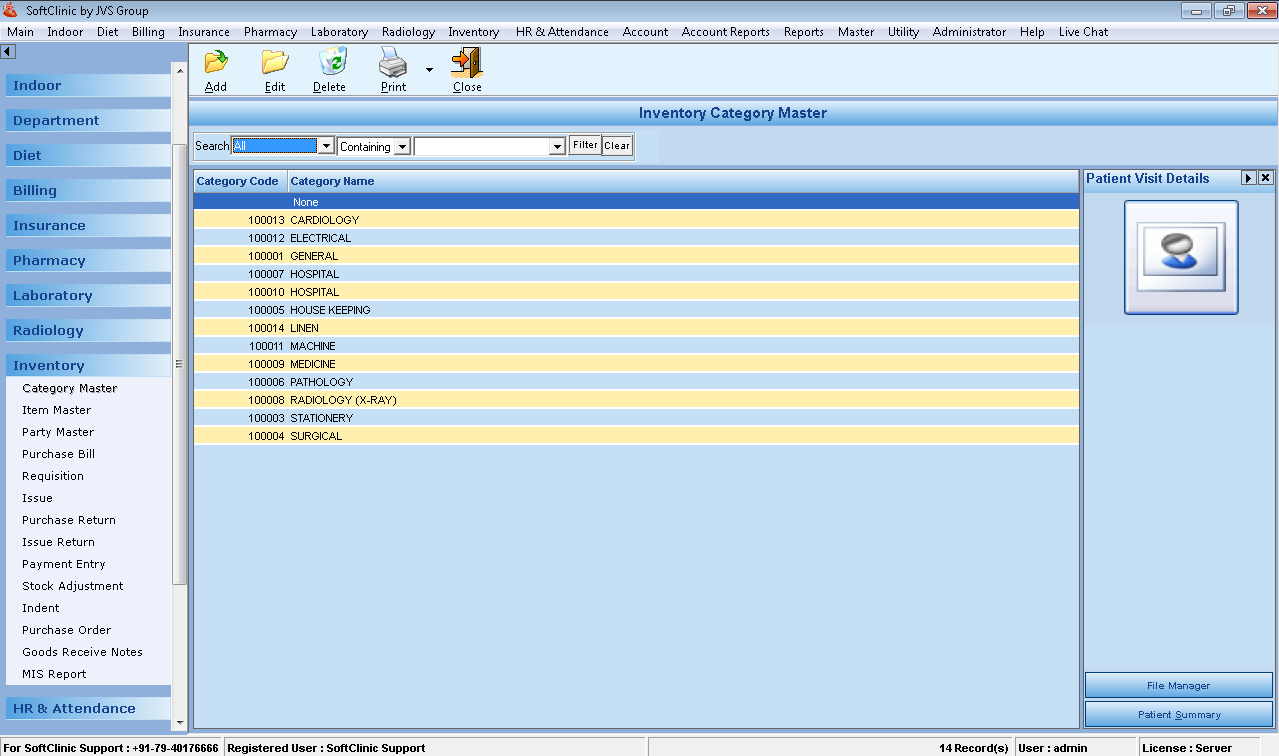
Task: Click the sidebar collapse arrow at top left
Action: pyautogui.click(x=9, y=50)
